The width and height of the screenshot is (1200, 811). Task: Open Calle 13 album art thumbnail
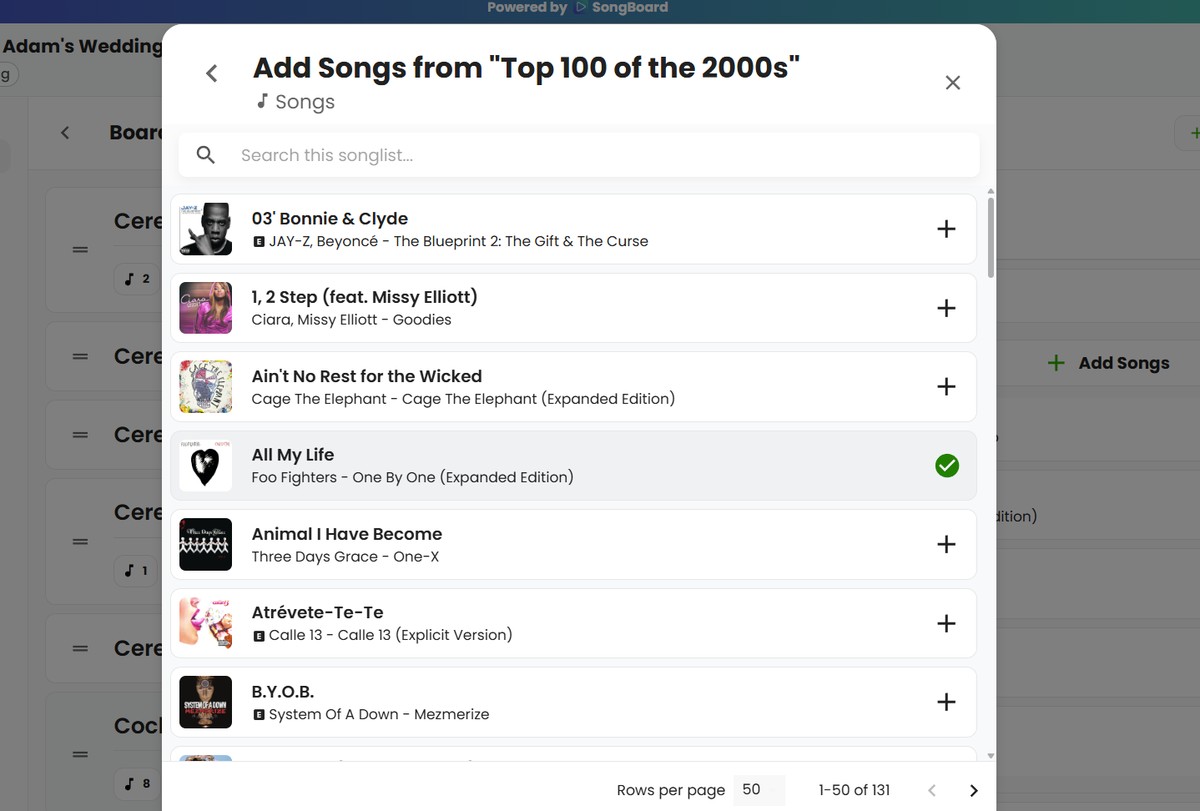click(206, 623)
